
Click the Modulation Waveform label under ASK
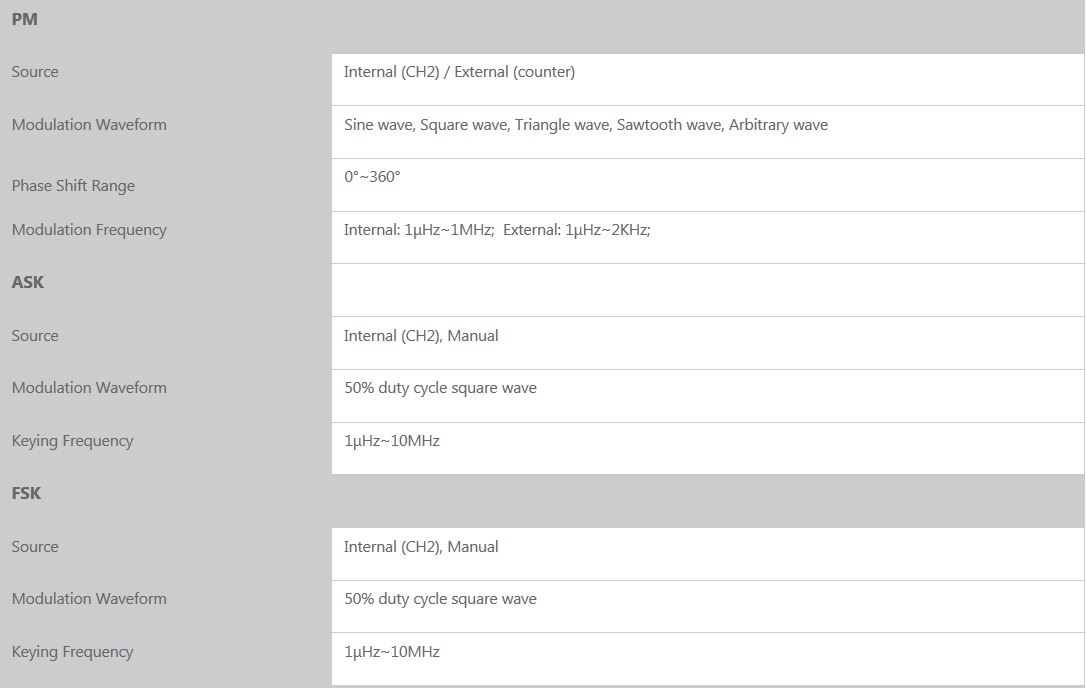[x=89, y=388]
